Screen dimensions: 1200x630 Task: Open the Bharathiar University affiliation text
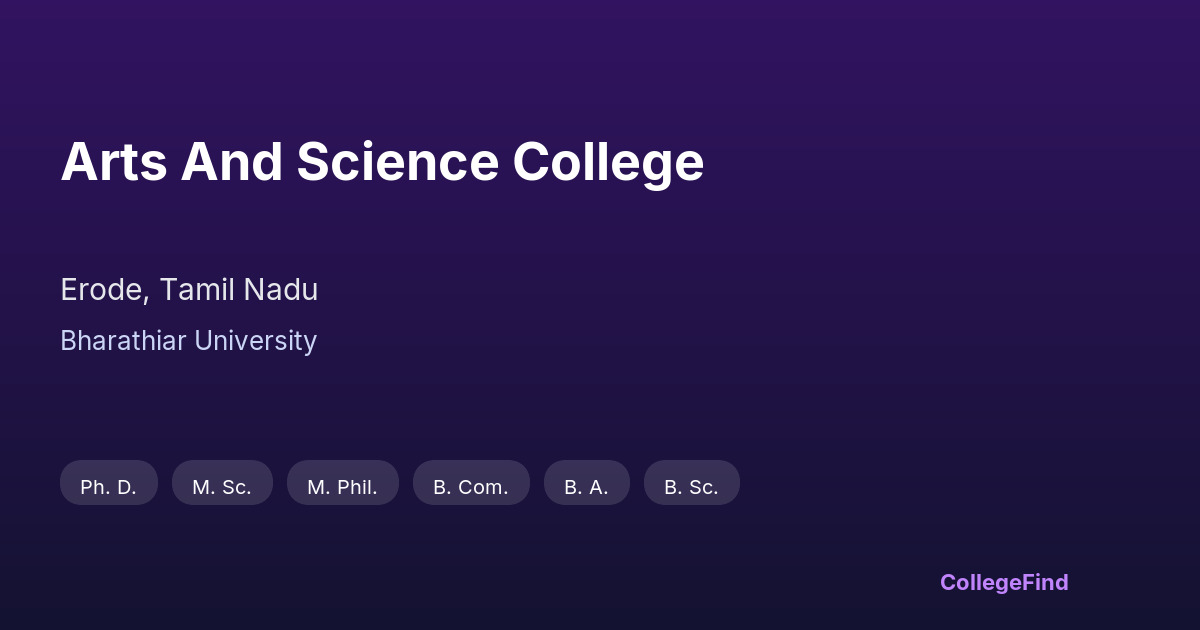188,341
